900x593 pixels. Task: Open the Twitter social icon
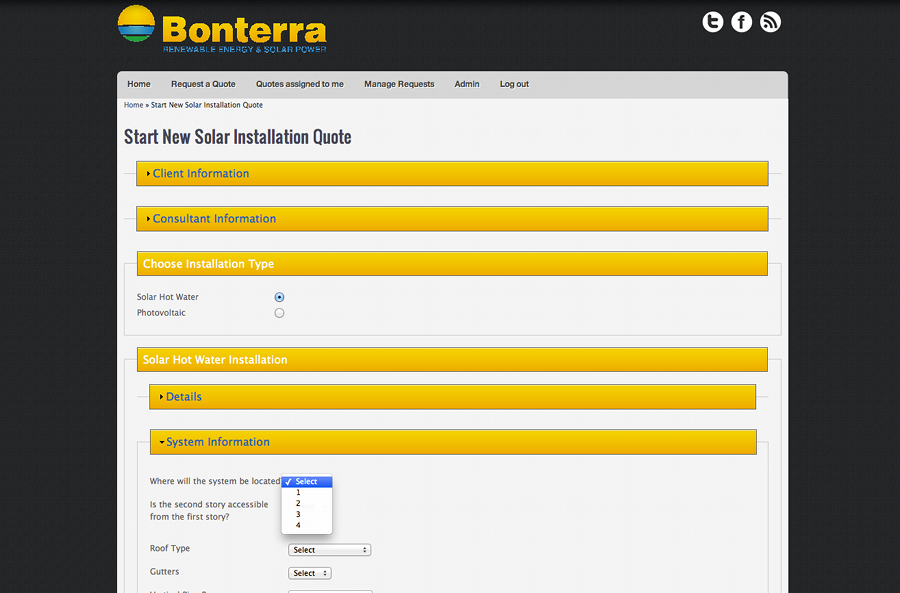click(712, 22)
